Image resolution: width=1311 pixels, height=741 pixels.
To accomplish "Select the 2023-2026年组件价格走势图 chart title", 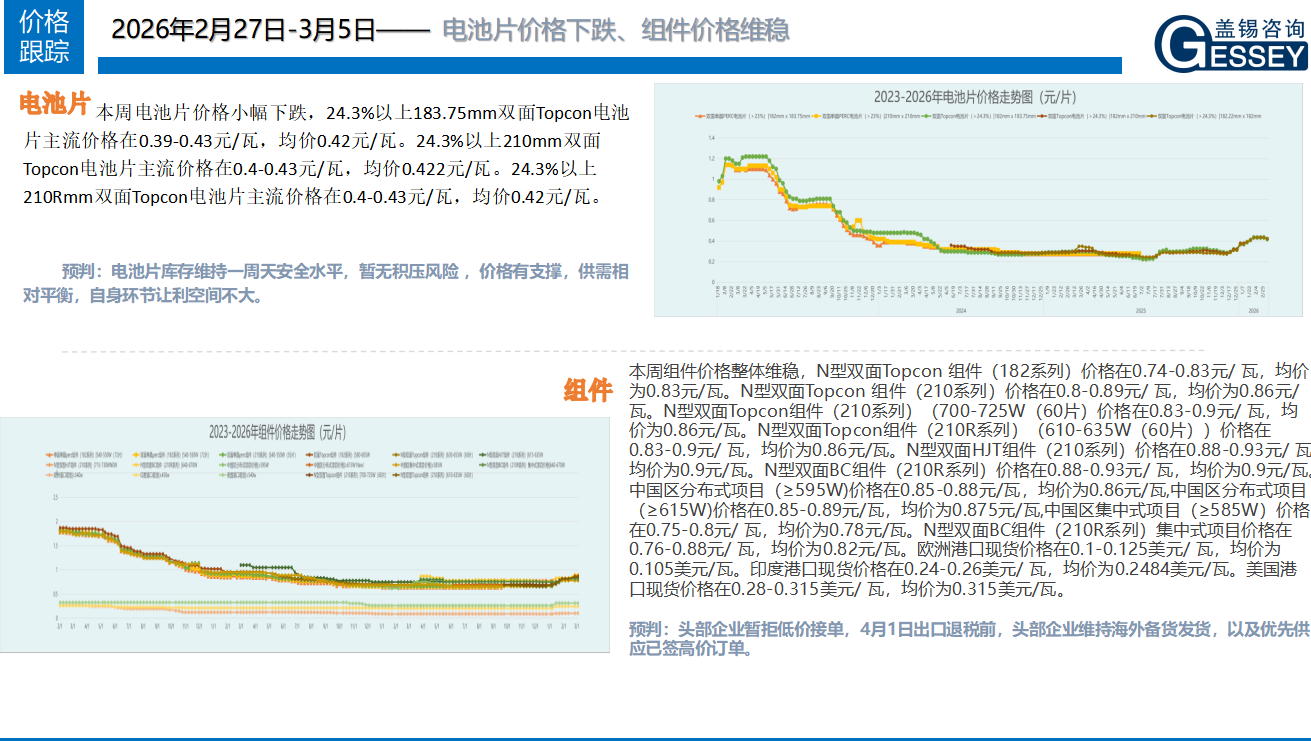I will tap(277, 432).
